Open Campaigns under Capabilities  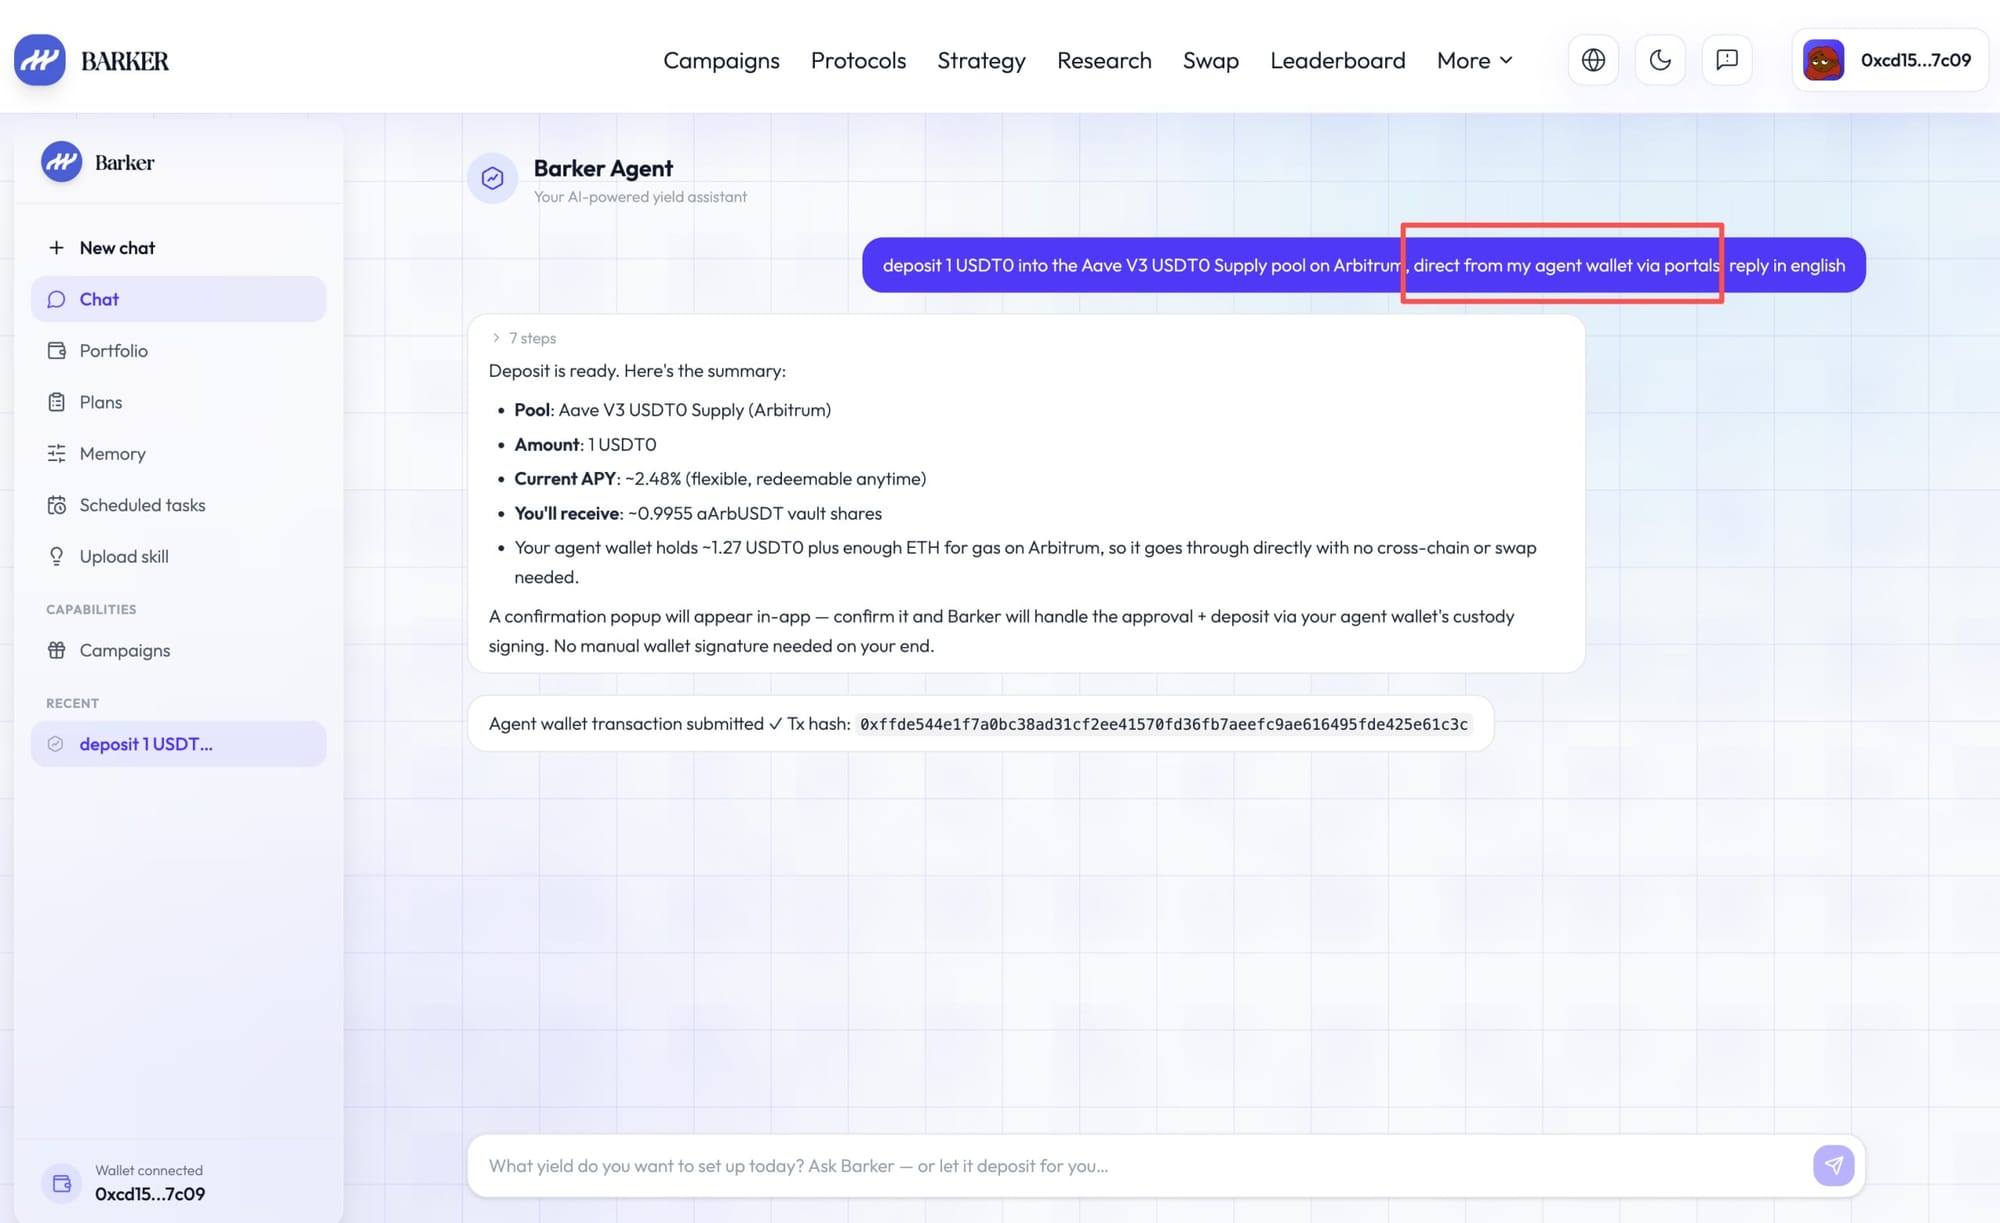(178, 650)
